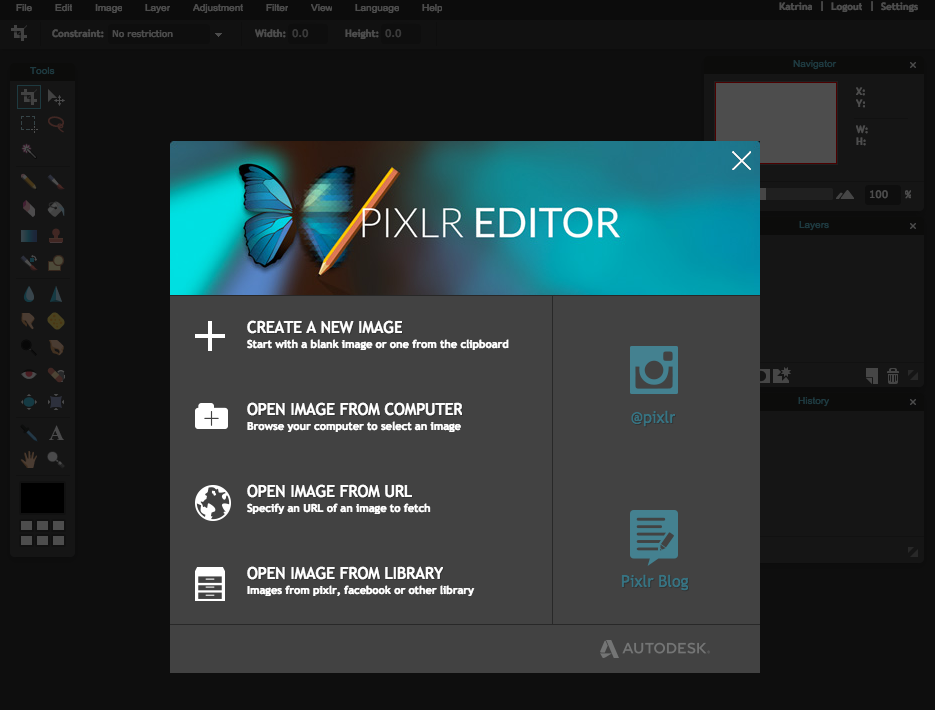Image resolution: width=935 pixels, height=710 pixels.
Task: Select the Crop tool in Tools panel
Action: tap(29, 97)
